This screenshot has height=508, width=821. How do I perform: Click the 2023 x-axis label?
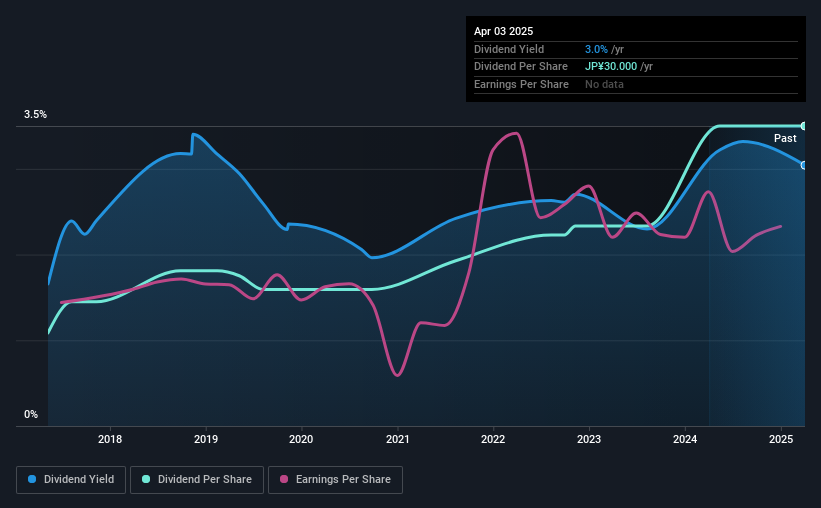tap(589, 439)
